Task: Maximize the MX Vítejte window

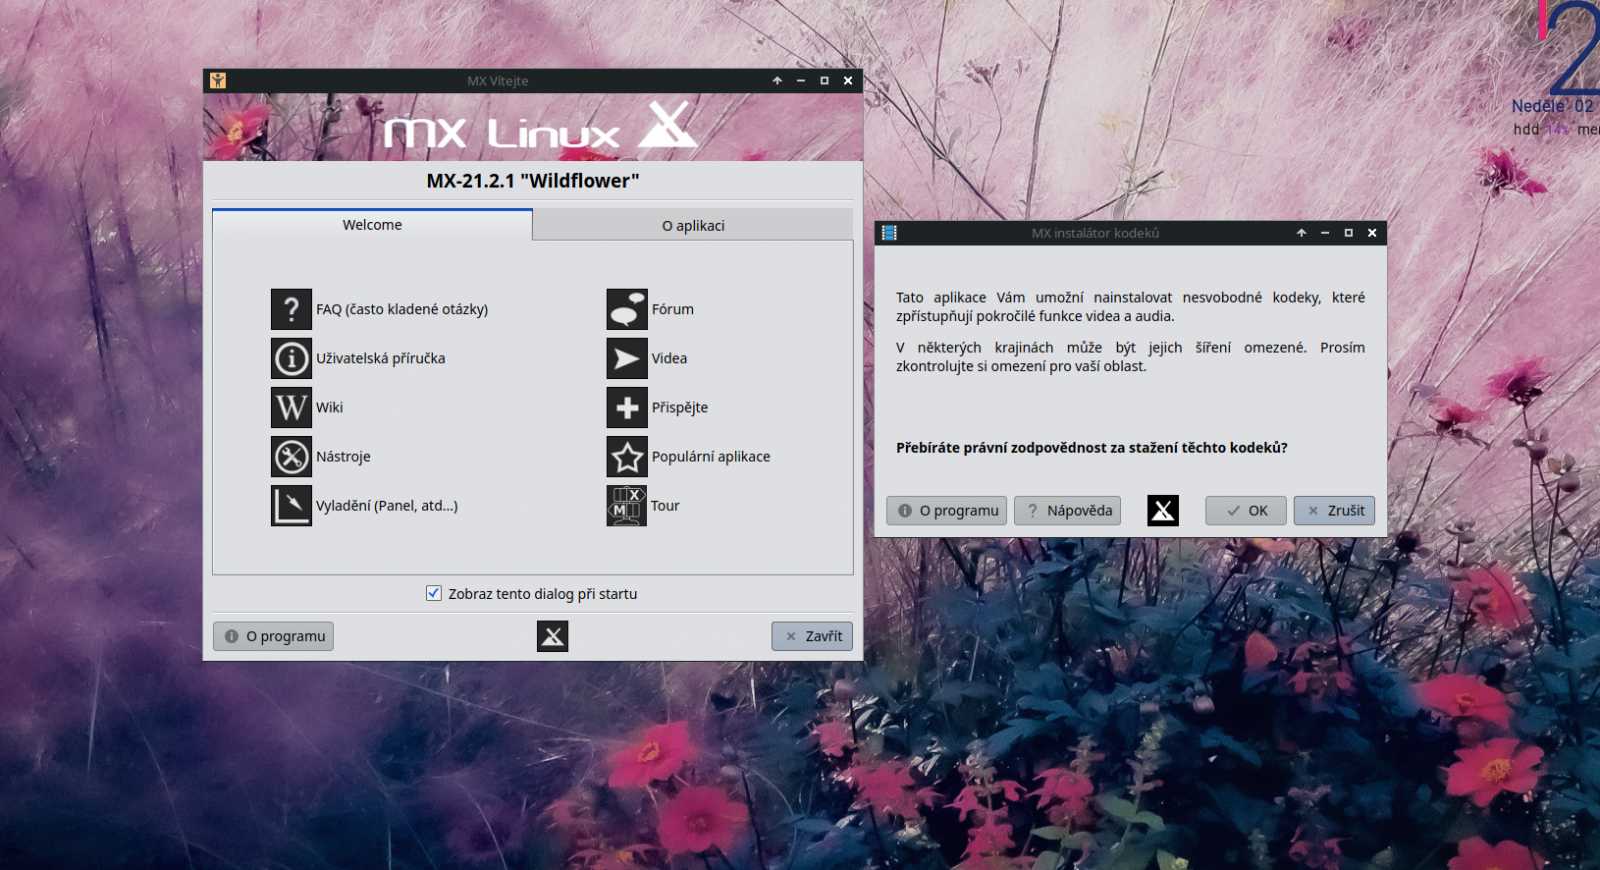Action: (x=824, y=81)
